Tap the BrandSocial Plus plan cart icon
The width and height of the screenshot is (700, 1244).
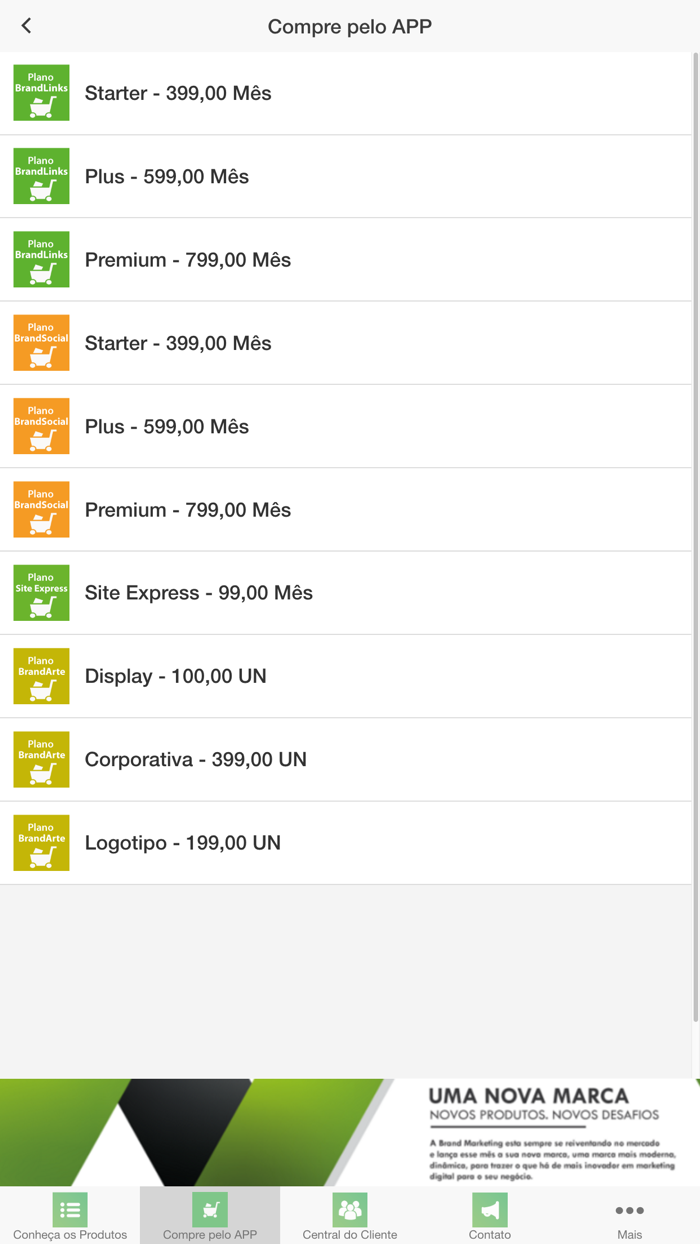click(x=41, y=426)
